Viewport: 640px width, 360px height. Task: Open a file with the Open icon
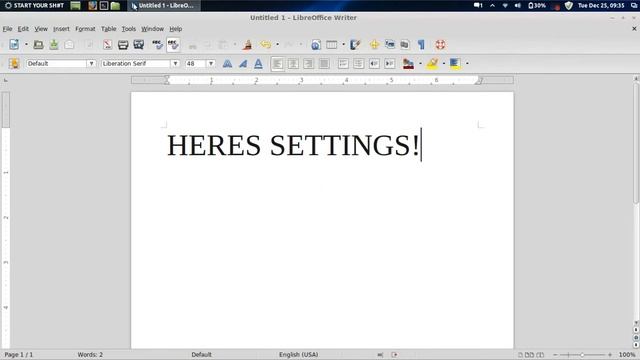[x=38, y=44]
